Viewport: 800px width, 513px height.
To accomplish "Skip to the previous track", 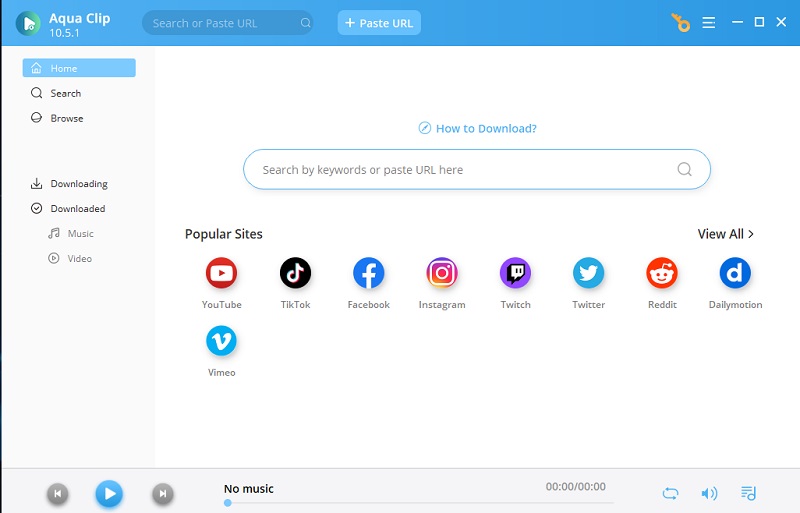I will click(58, 494).
